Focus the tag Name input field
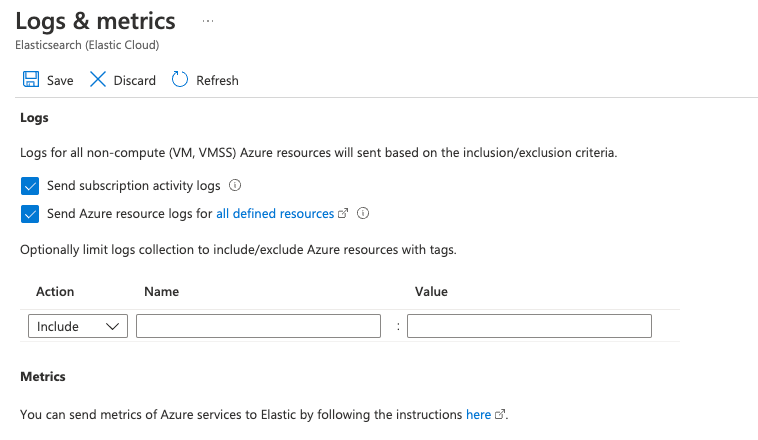 (258, 326)
